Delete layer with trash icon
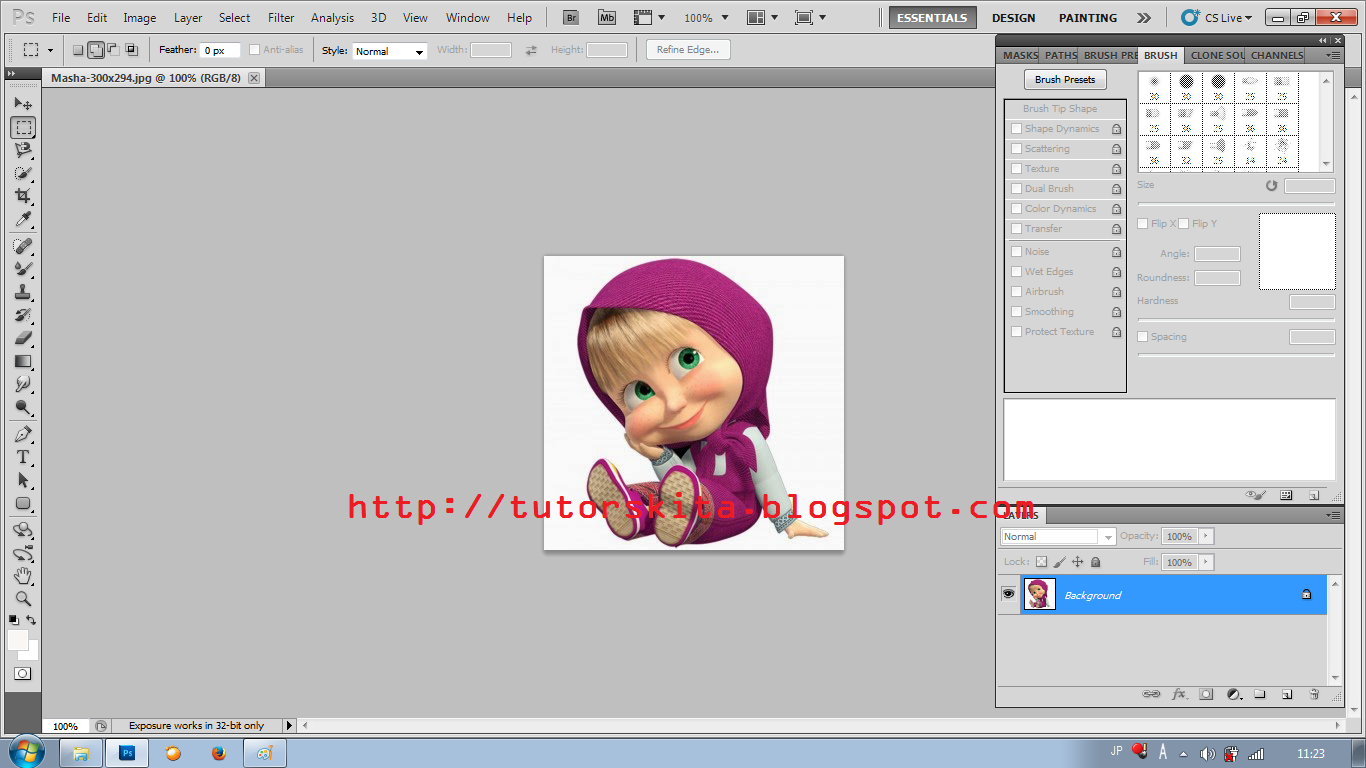This screenshot has width=1366, height=768. 1314,694
